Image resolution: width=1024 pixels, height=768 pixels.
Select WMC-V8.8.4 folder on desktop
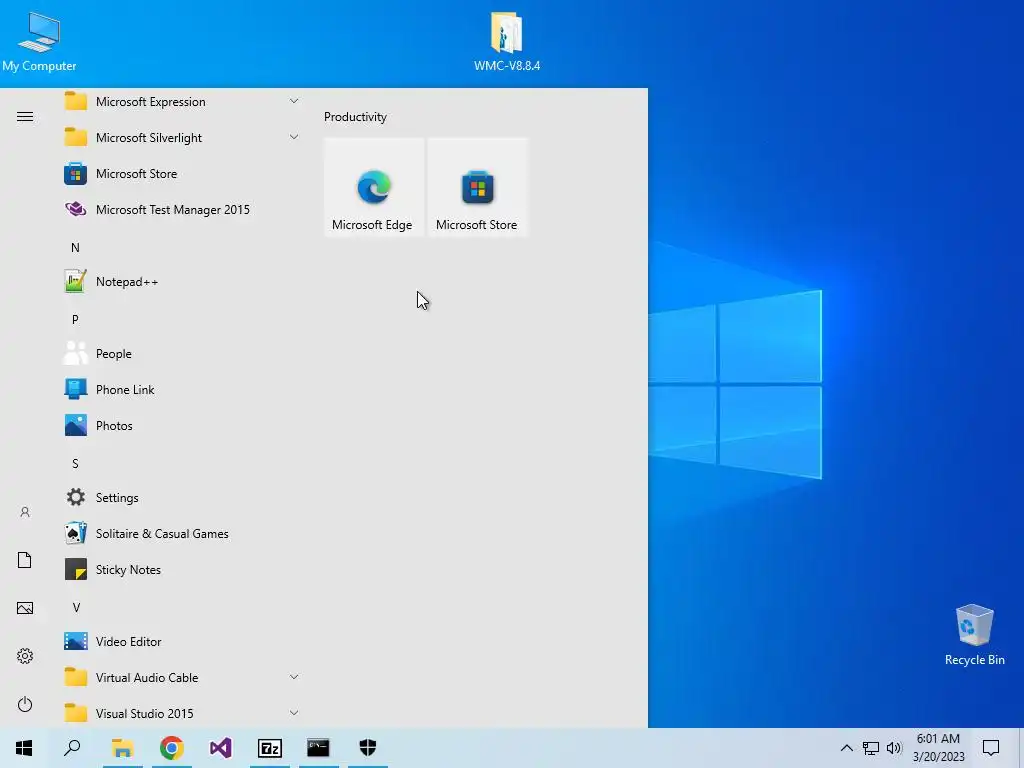(507, 41)
